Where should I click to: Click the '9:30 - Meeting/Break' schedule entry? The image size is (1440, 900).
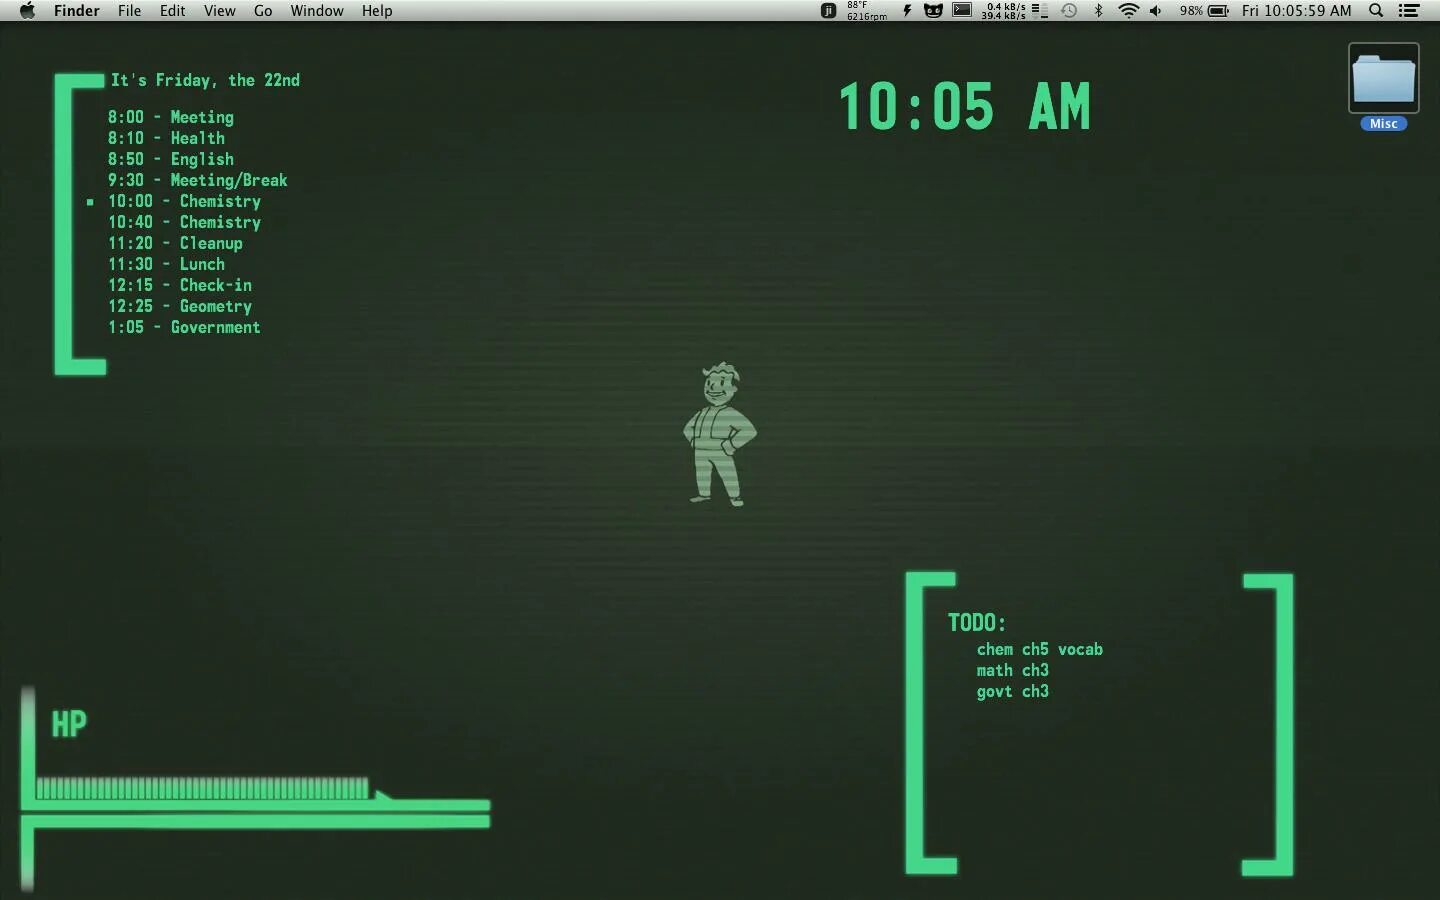coord(198,180)
